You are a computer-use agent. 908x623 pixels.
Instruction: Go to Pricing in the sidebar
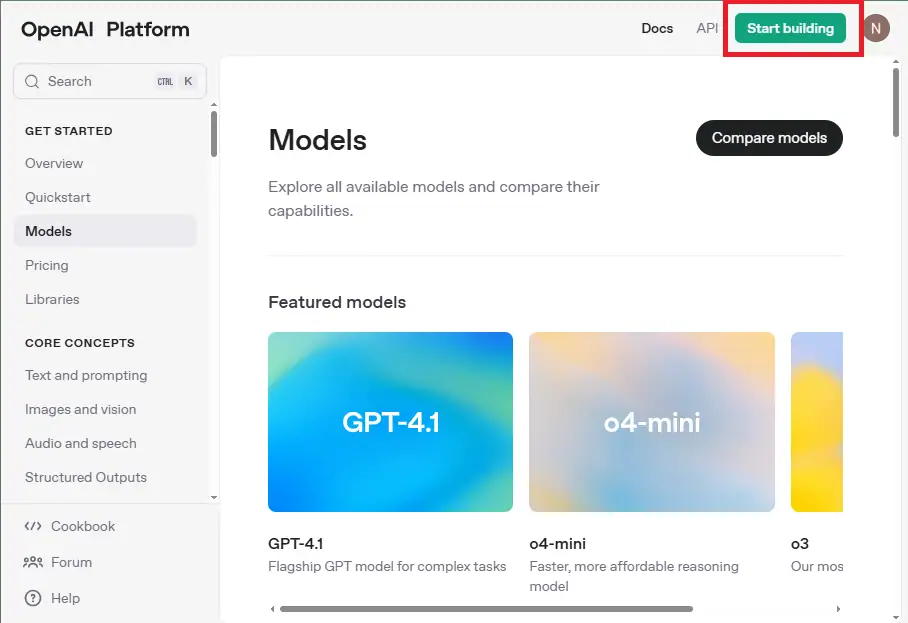click(47, 265)
